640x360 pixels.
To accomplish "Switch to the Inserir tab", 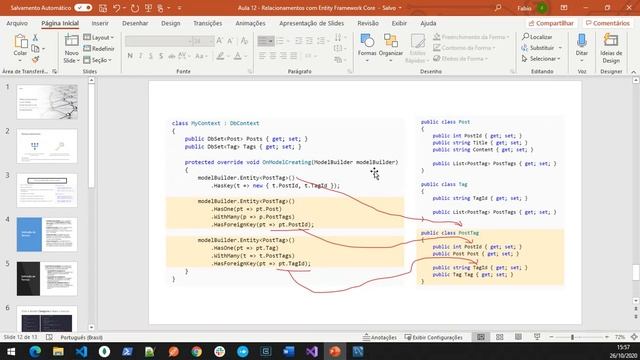I will tap(100, 23).
